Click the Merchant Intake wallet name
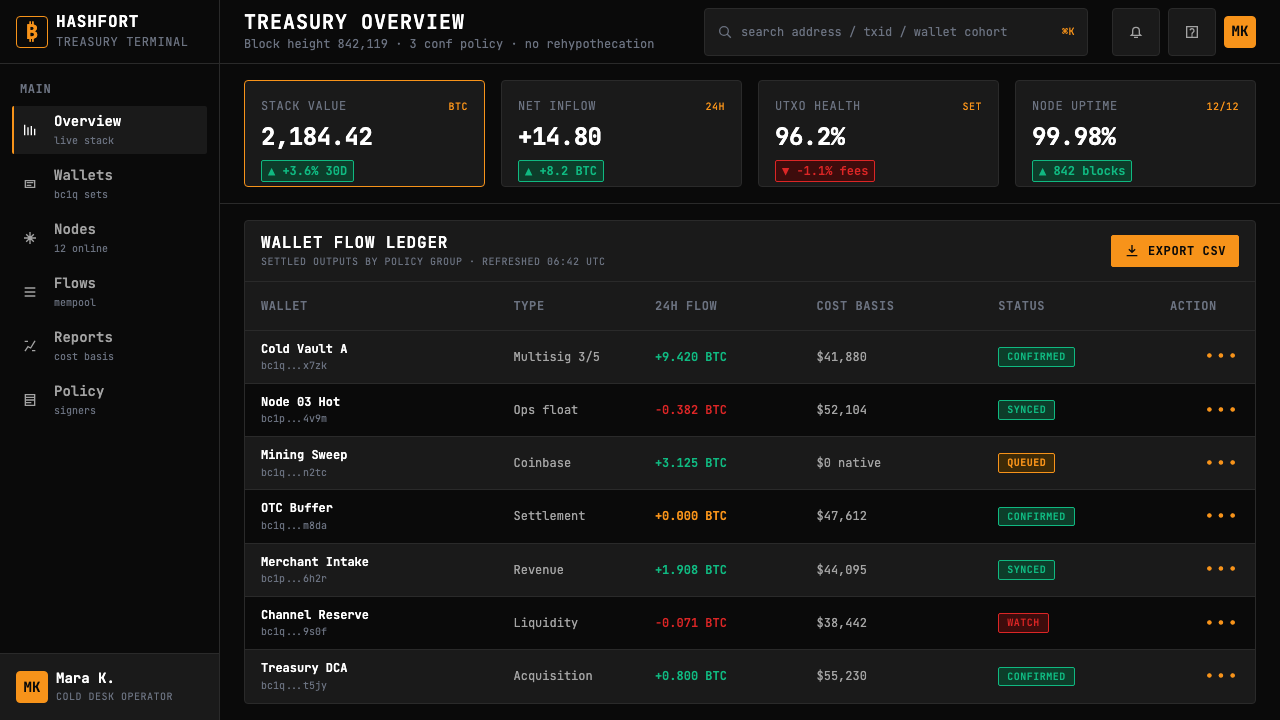 (x=315, y=562)
